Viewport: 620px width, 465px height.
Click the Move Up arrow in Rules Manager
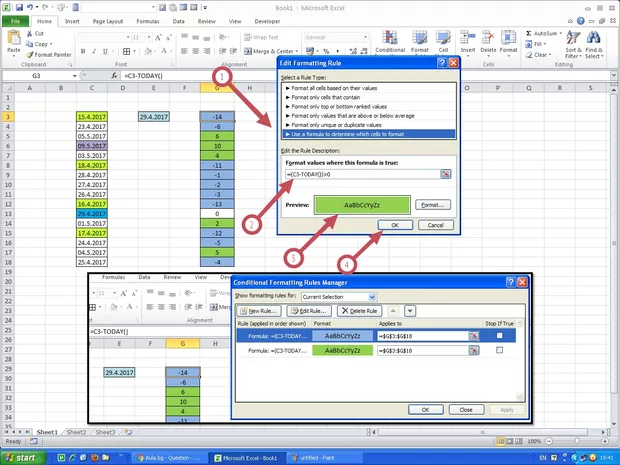click(x=393, y=311)
